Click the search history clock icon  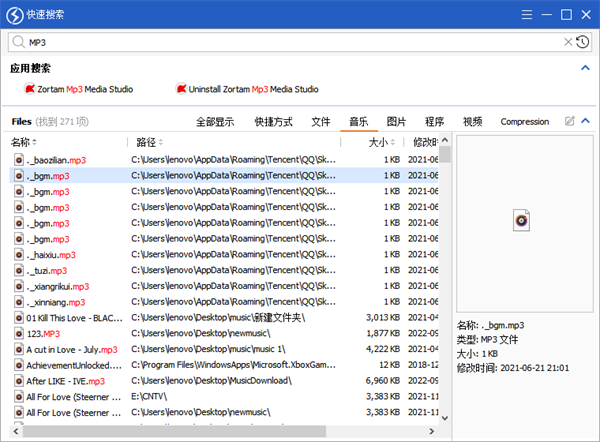[x=583, y=42]
